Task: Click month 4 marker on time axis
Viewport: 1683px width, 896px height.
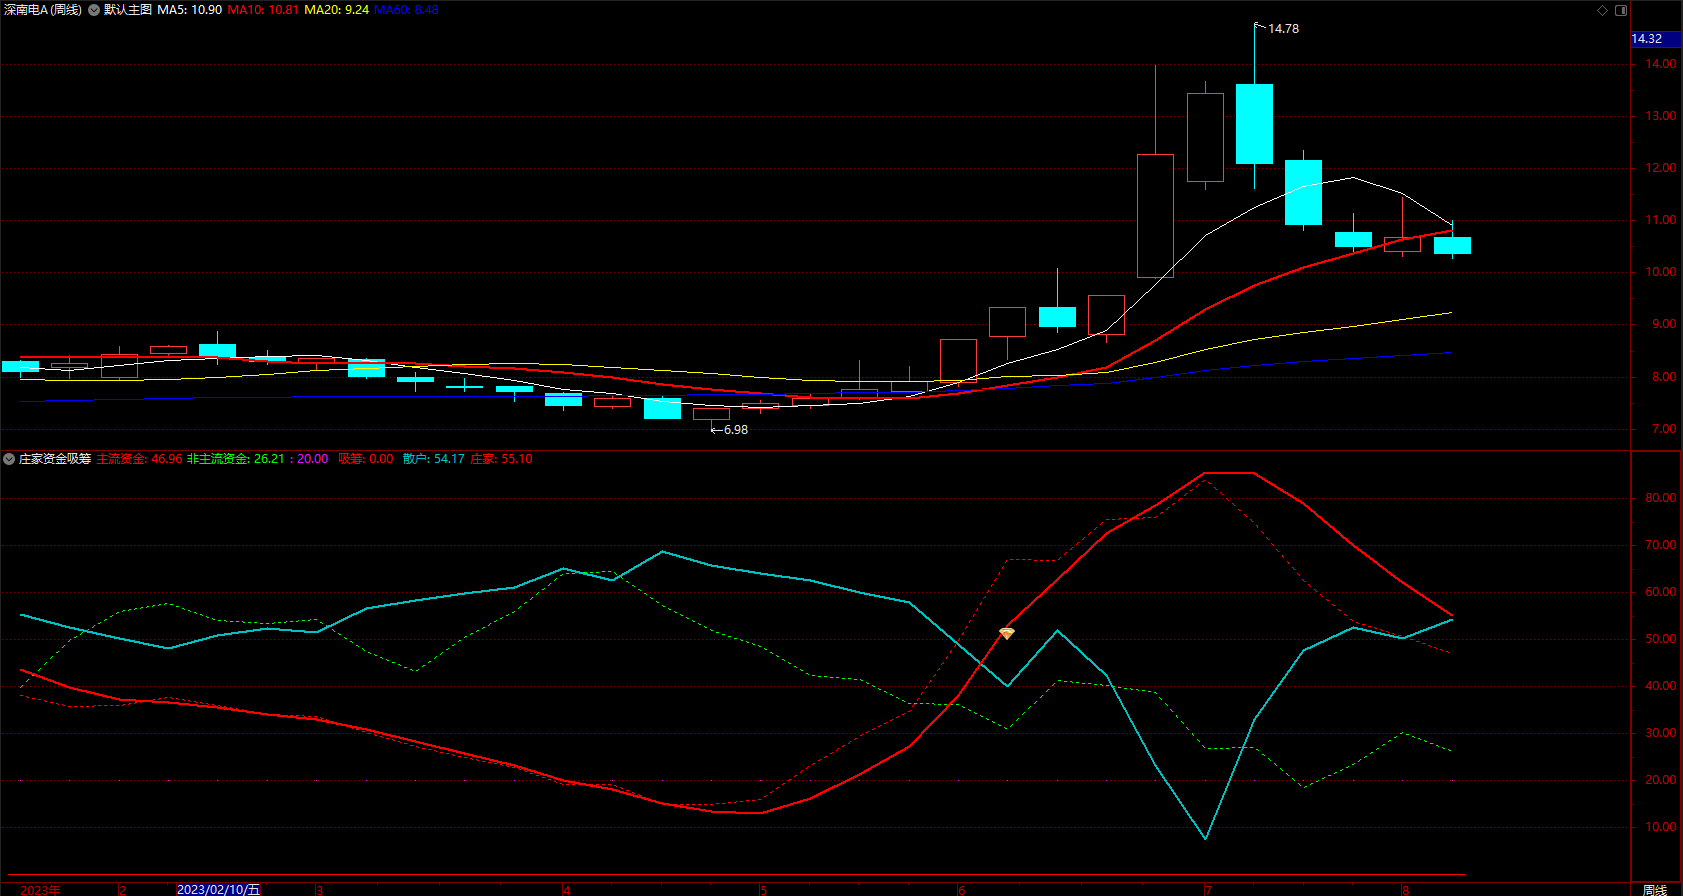Action: click(566, 889)
